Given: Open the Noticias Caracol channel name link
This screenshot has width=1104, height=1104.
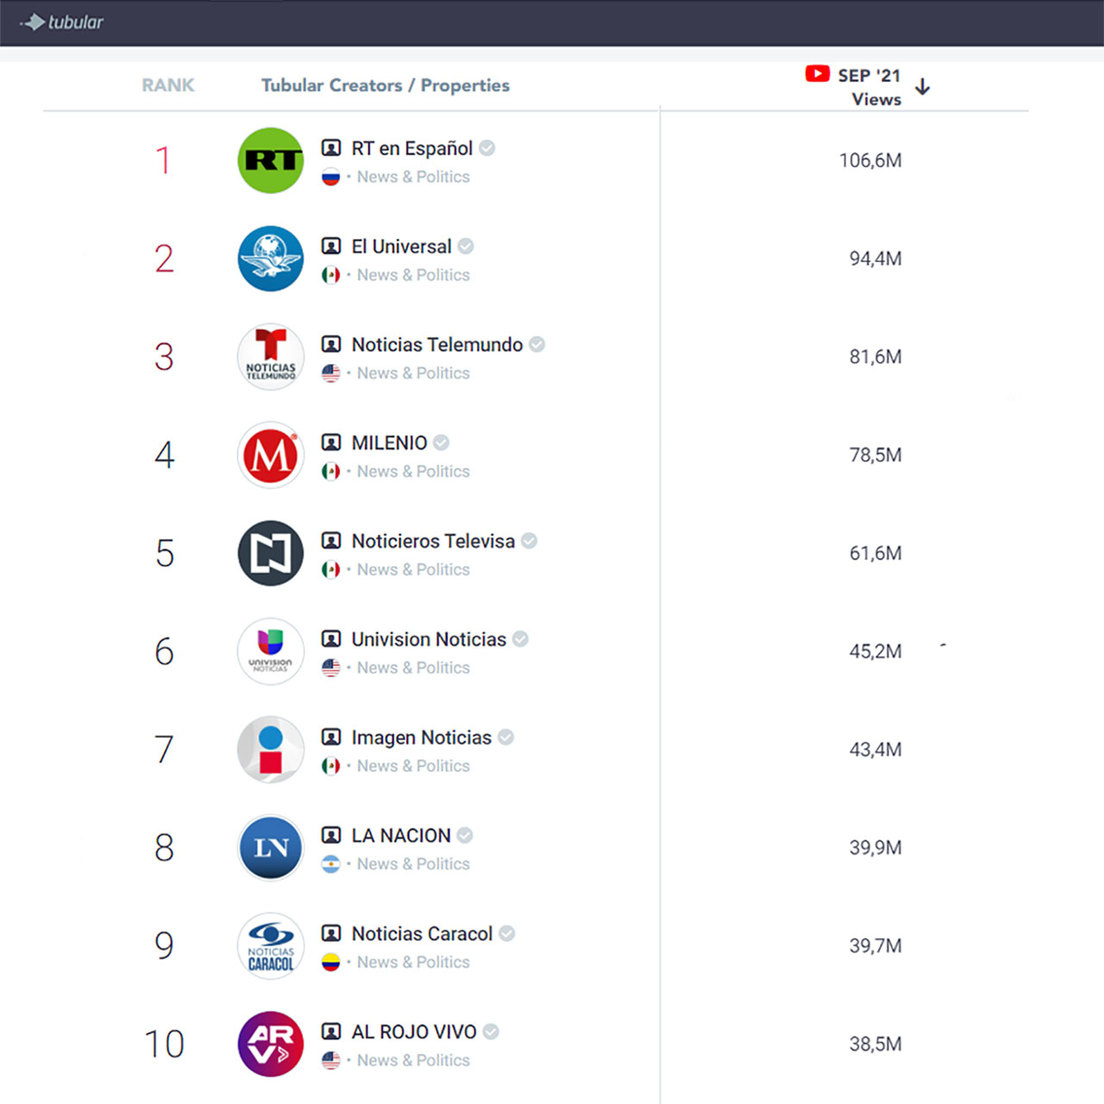Looking at the screenshot, I should click(422, 934).
